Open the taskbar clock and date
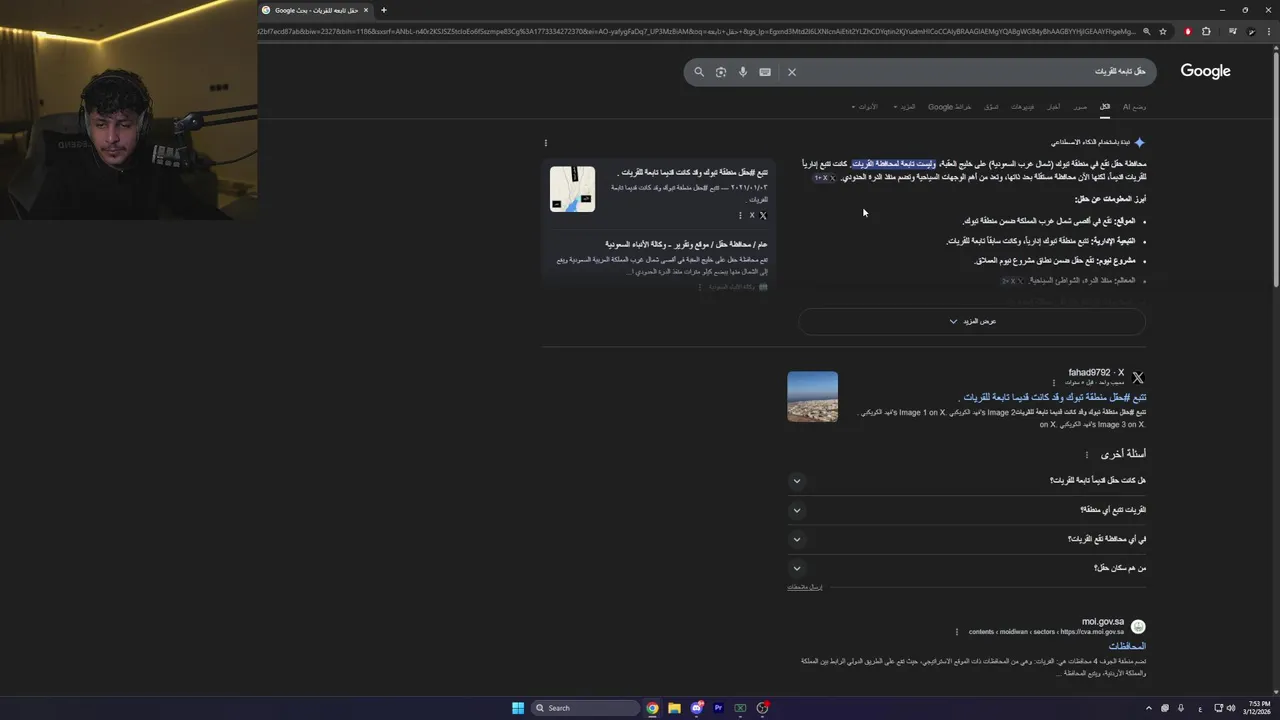 click(1259, 708)
